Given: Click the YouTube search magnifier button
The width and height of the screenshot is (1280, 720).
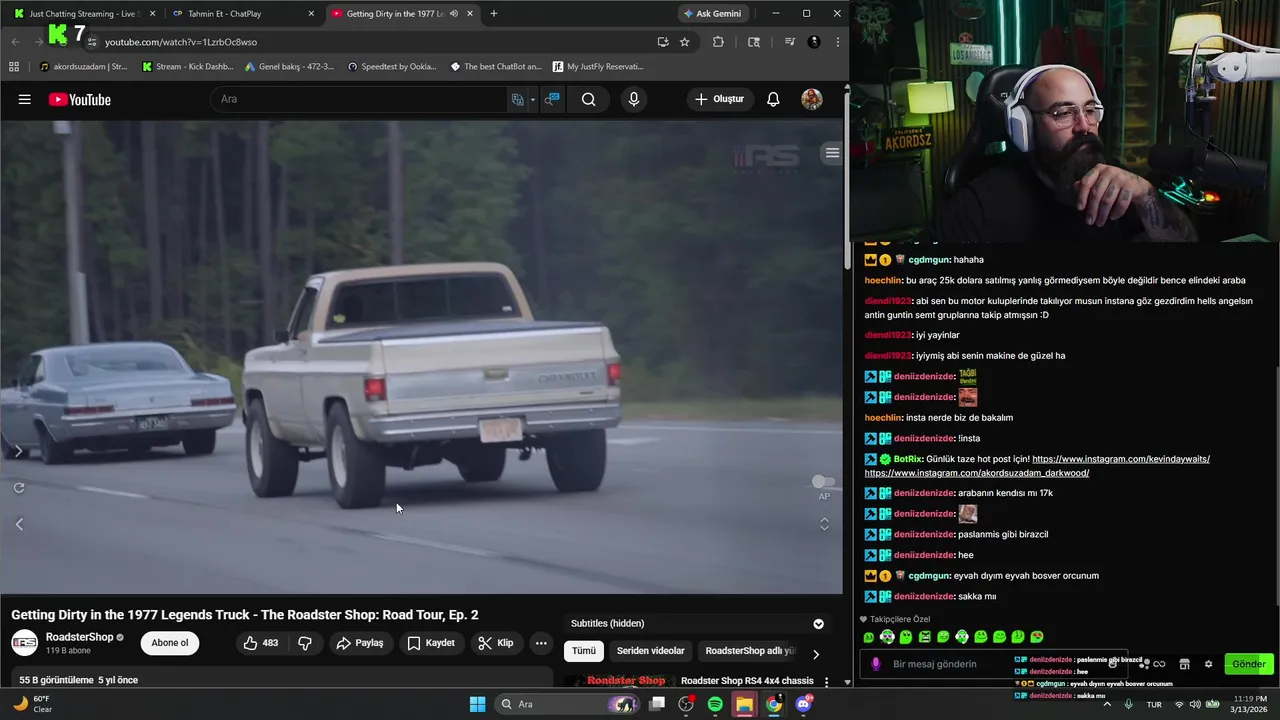Looking at the screenshot, I should (x=588, y=99).
